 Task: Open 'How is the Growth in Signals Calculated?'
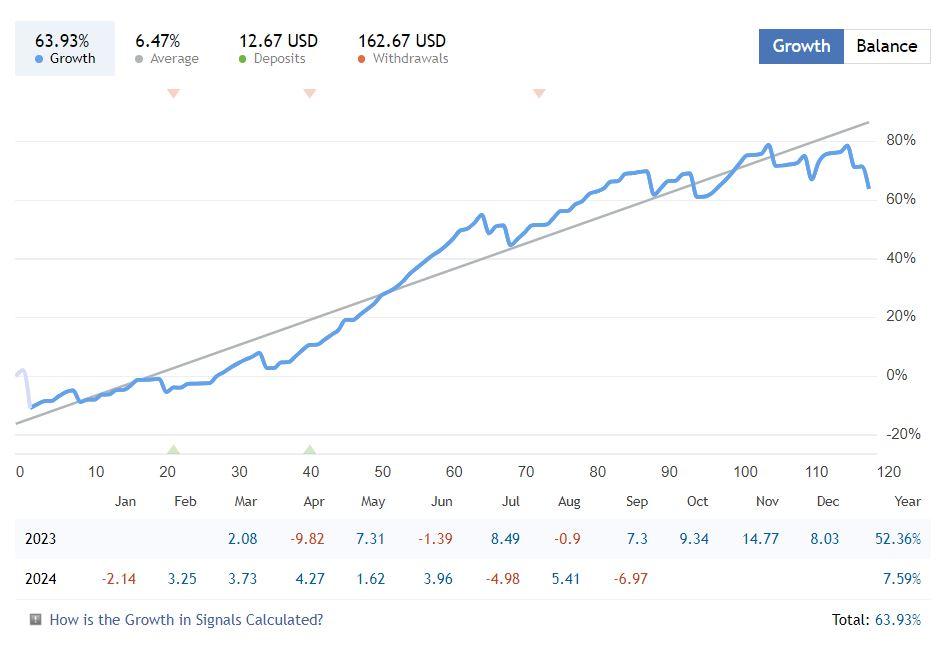pos(186,620)
